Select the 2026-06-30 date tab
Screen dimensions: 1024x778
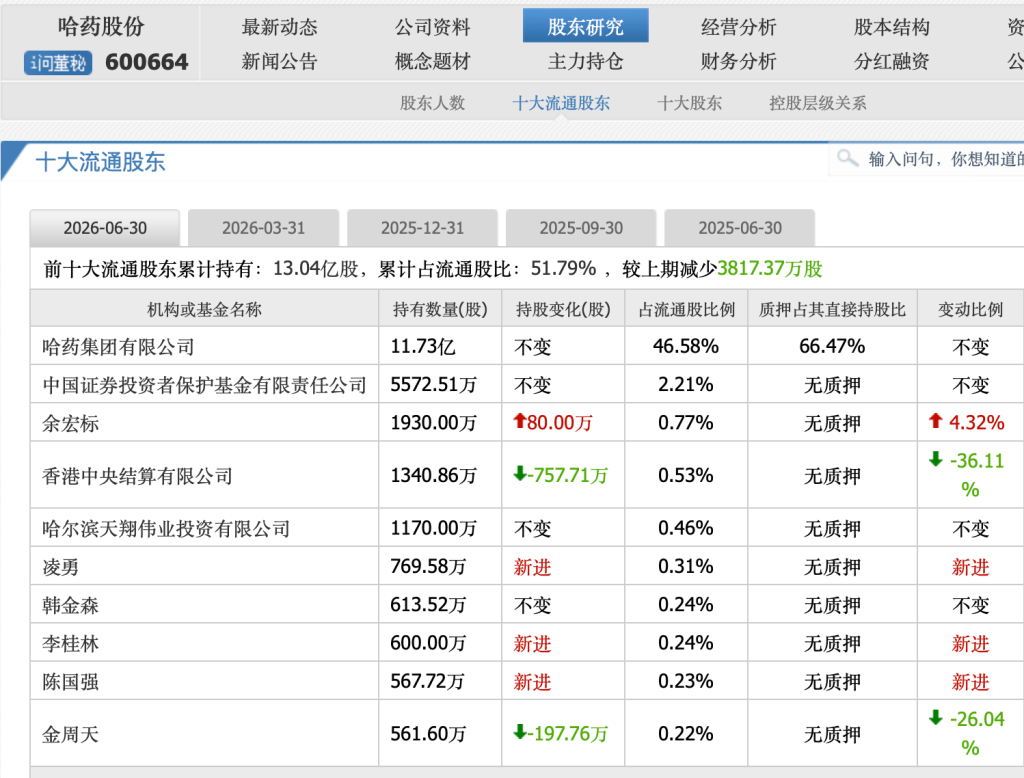(x=104, y=228)
